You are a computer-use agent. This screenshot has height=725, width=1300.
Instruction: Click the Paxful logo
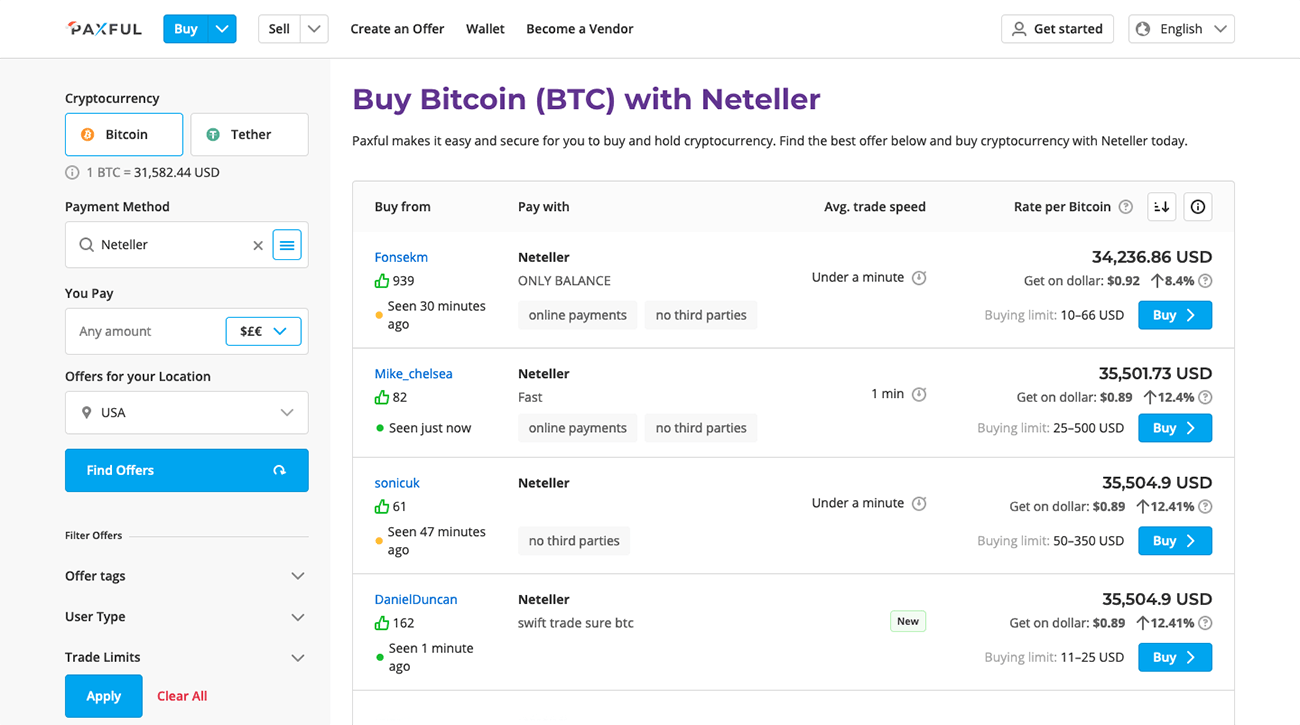(x=105, y=29)
